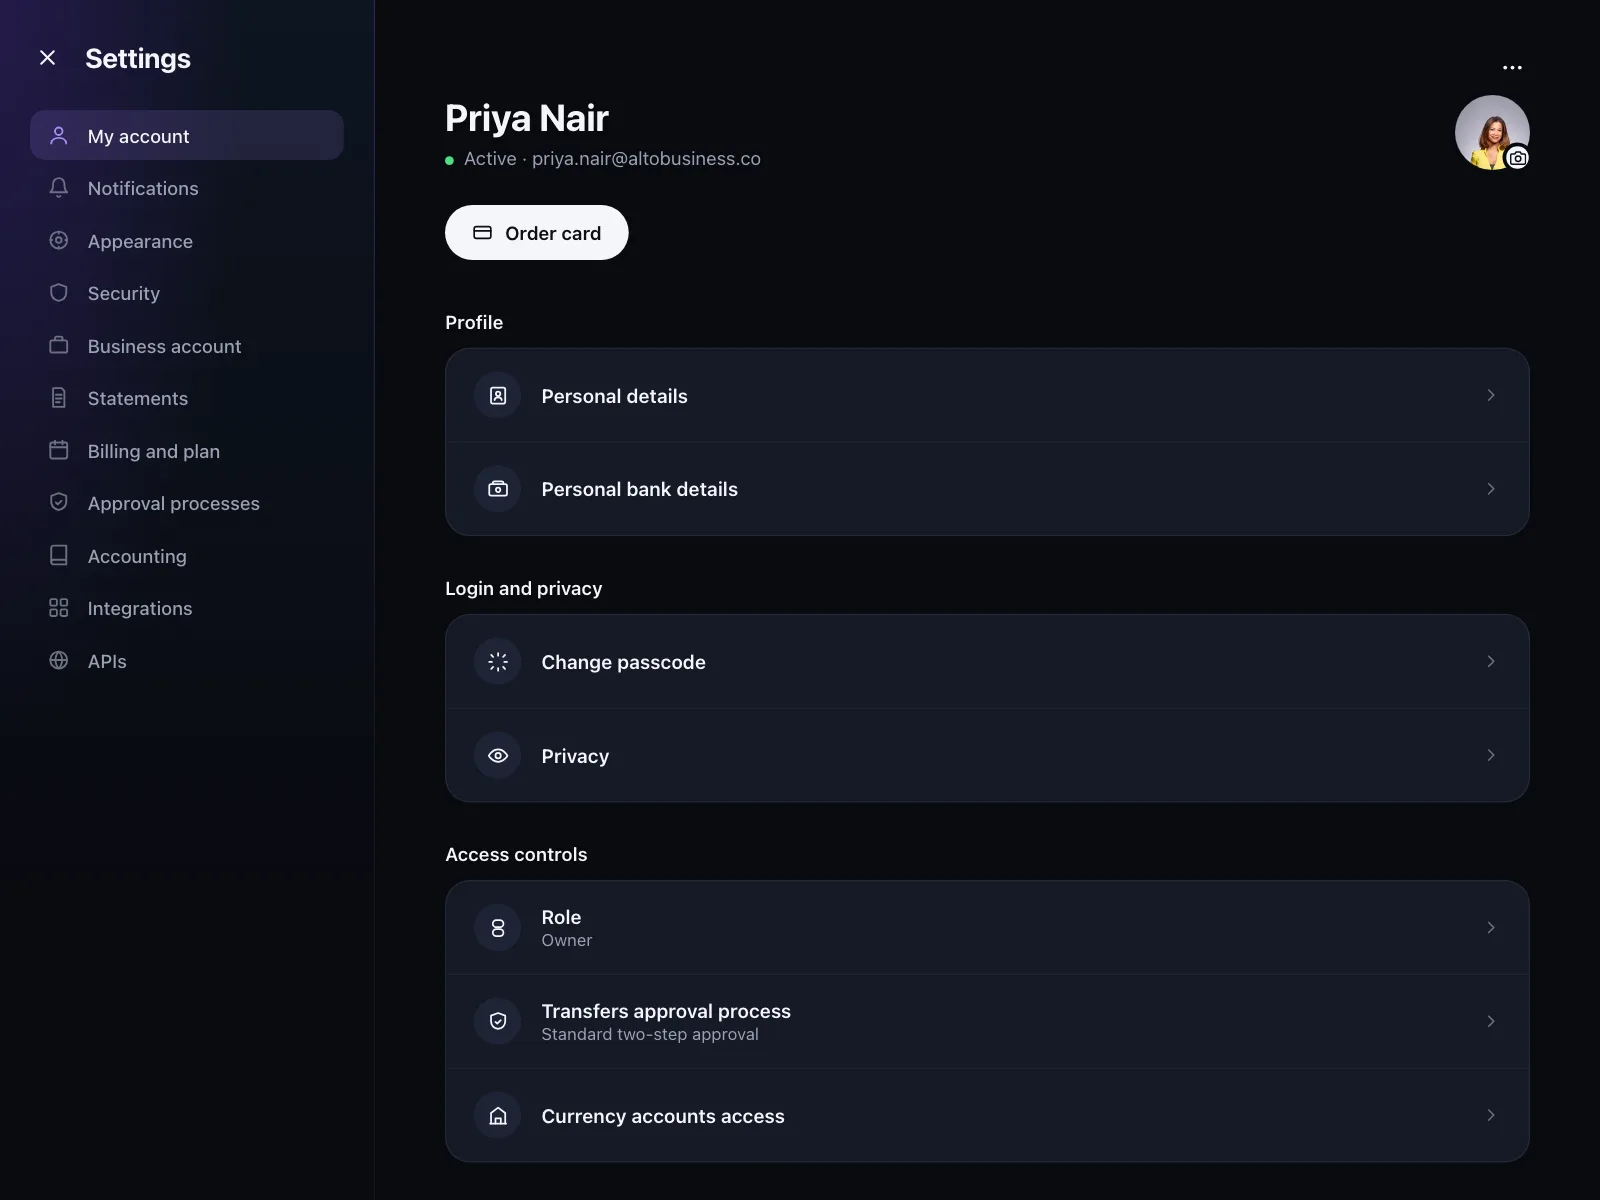Click the Integrations grid icon
This screenshot has width=1600, height=1200.
59,608
